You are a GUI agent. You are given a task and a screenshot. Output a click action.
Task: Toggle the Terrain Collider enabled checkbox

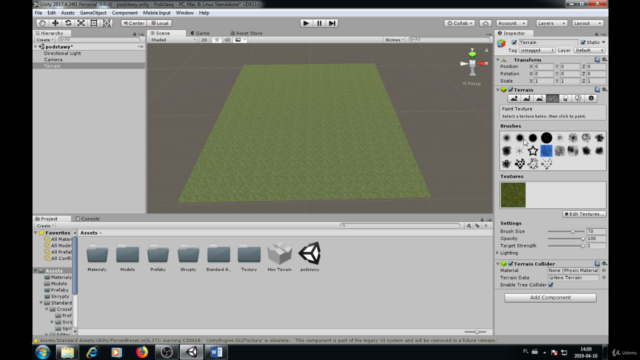[x=511, y=264]
